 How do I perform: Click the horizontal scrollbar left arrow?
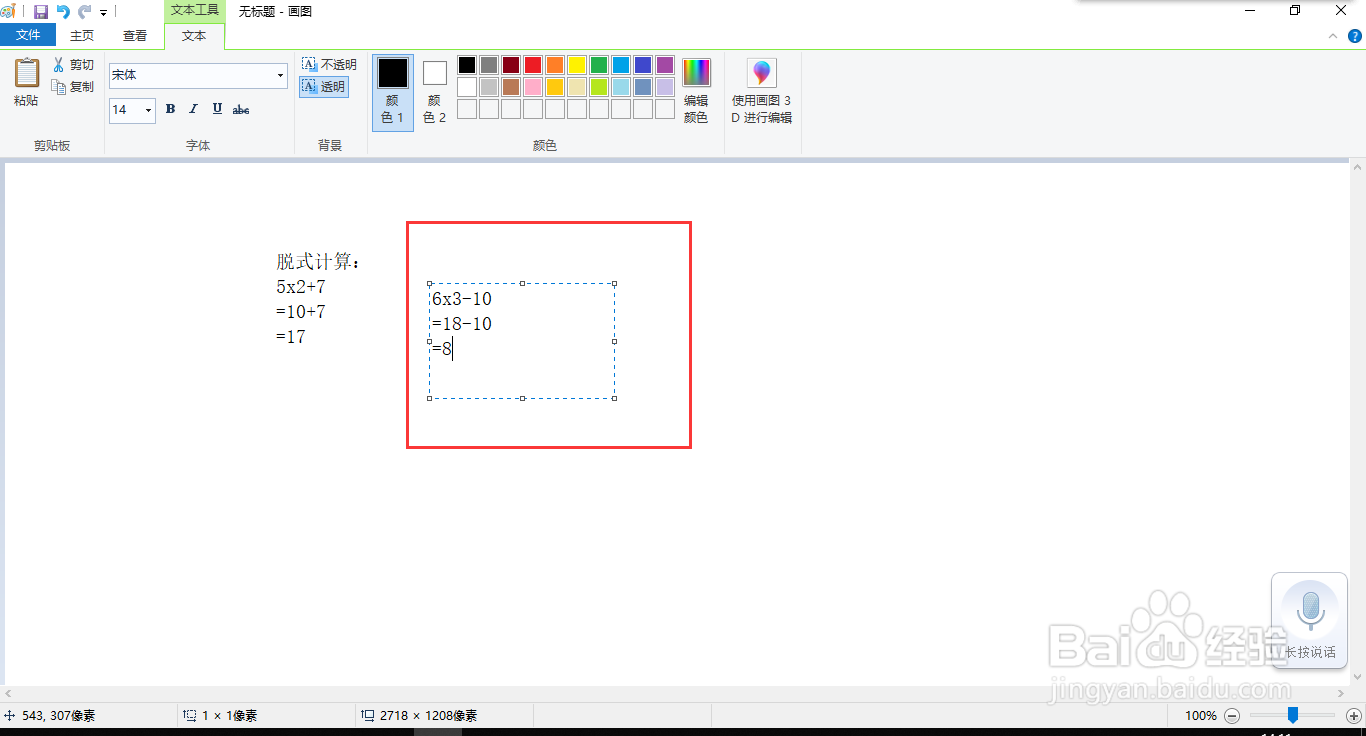(8, 692)
